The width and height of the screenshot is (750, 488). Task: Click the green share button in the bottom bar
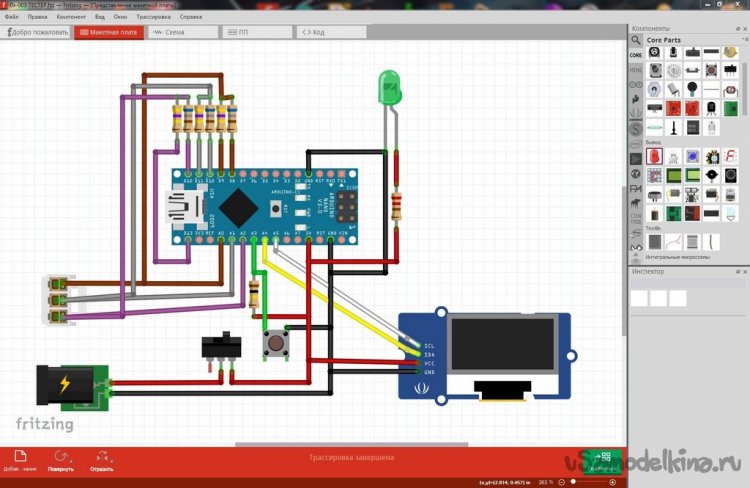(599, 458)
